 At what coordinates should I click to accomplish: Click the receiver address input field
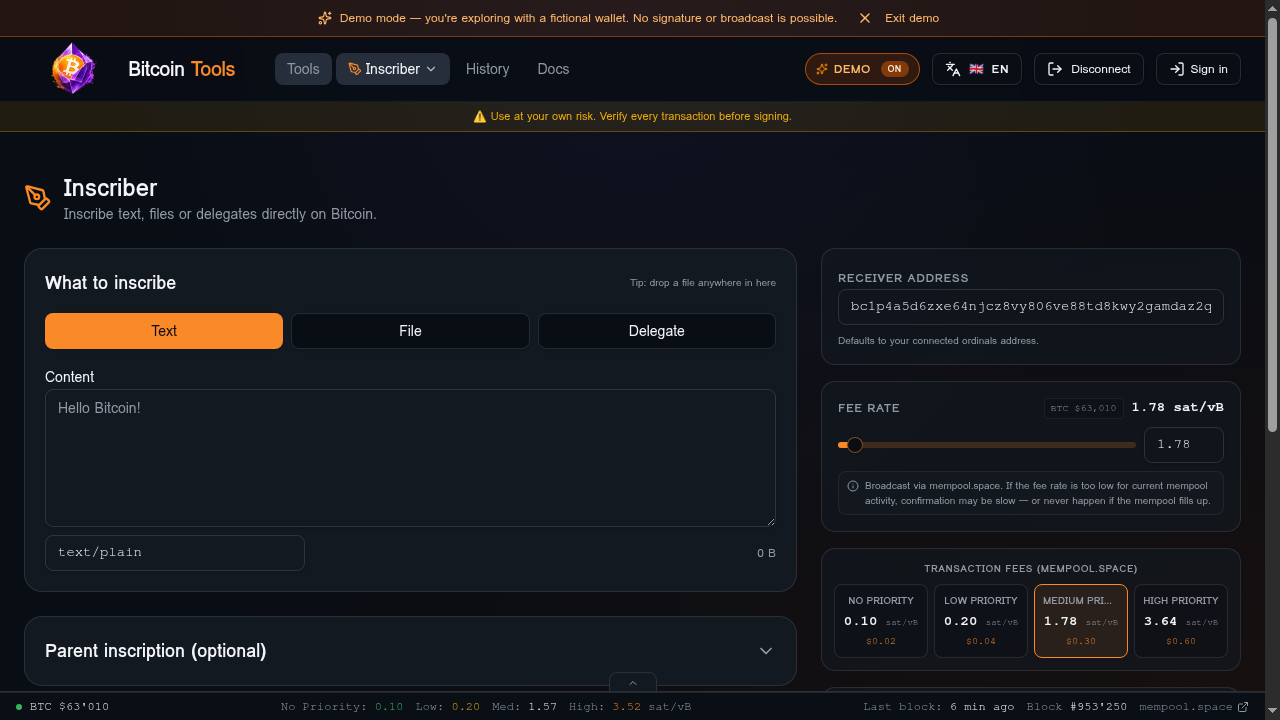point(1031,307)
